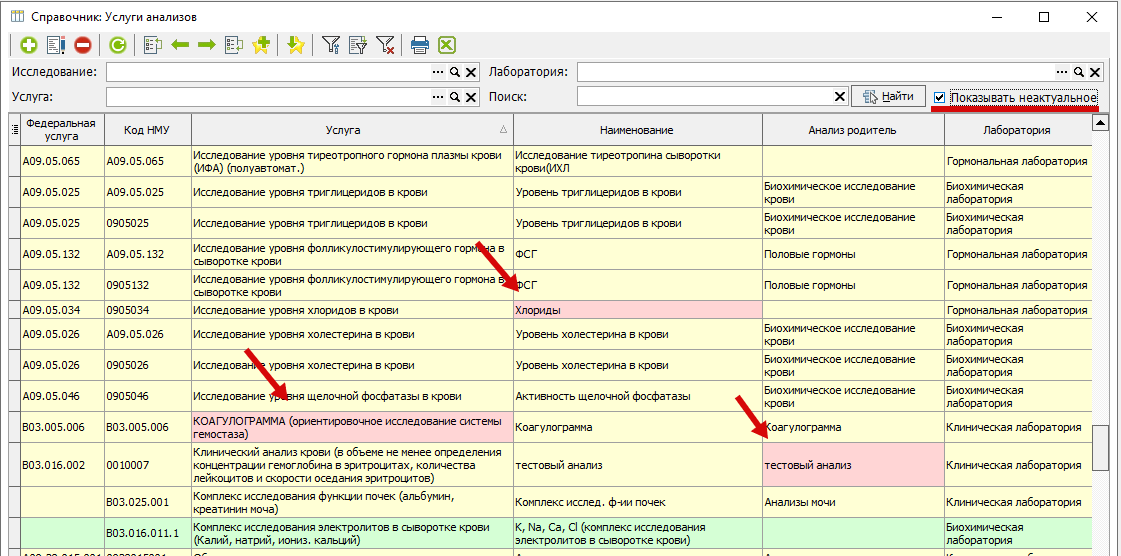Refresh the list with the green circular arrow
This screenshot has height=556, width=1121.
[118, 46]
